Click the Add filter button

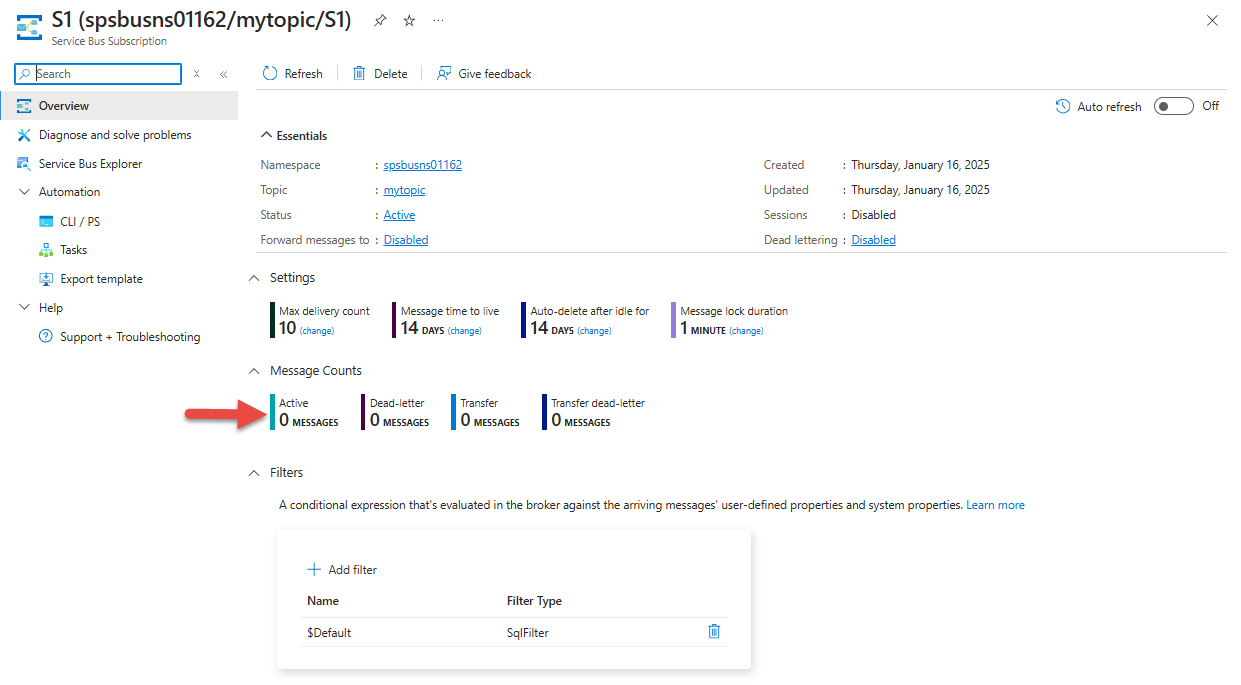point(342,570)
